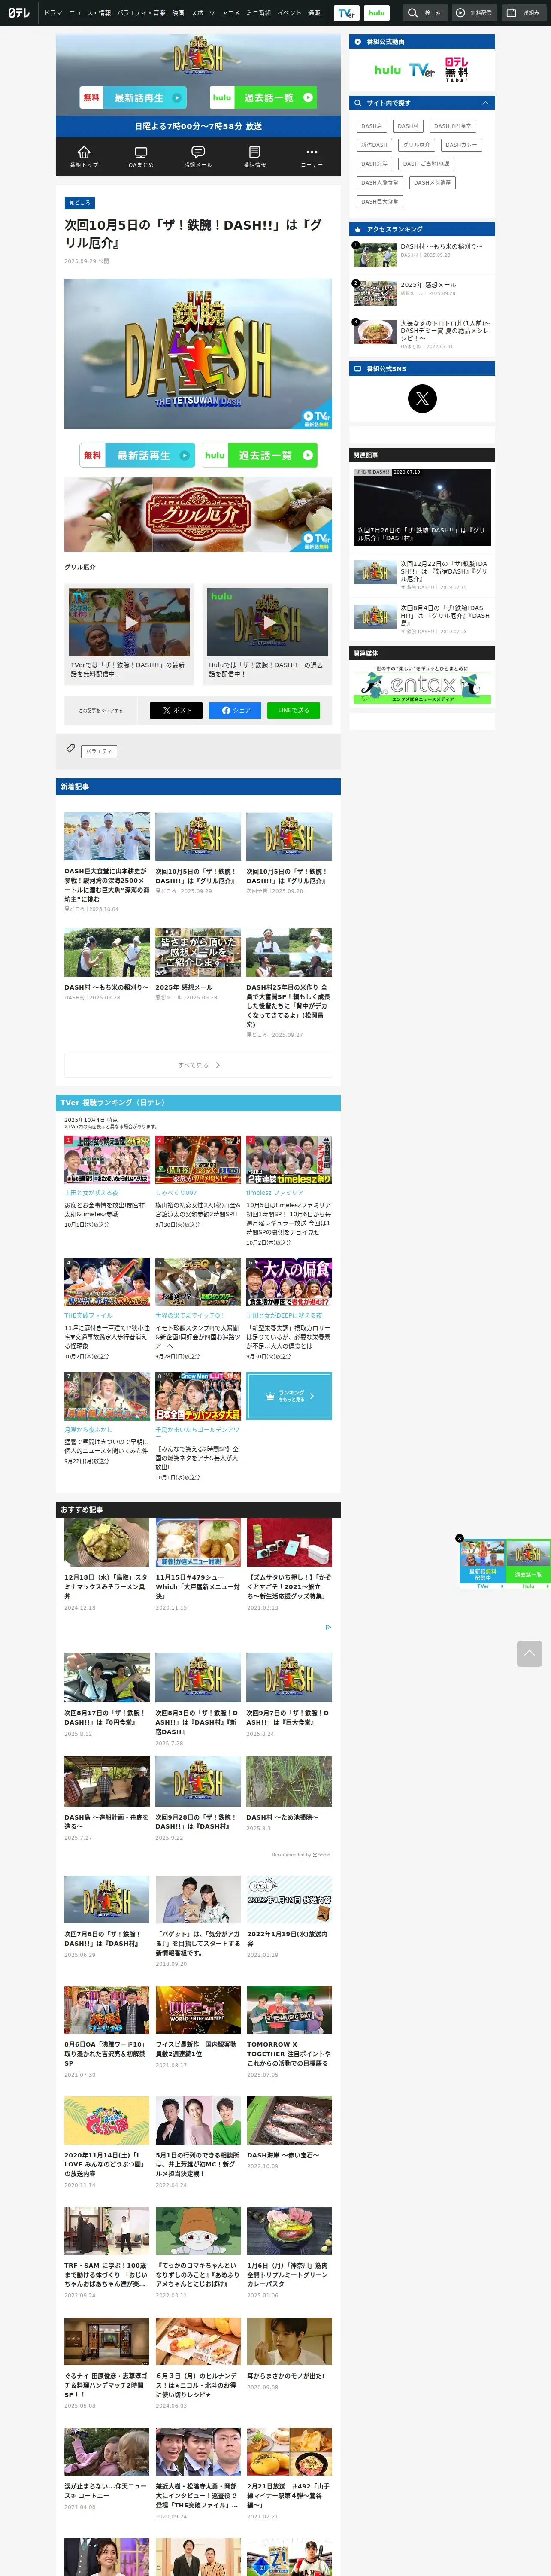The width and height of the screenshot is (551, 2576).
Task: Collapse the サイト内で探す section chevron
Action: tap(485, 103)
